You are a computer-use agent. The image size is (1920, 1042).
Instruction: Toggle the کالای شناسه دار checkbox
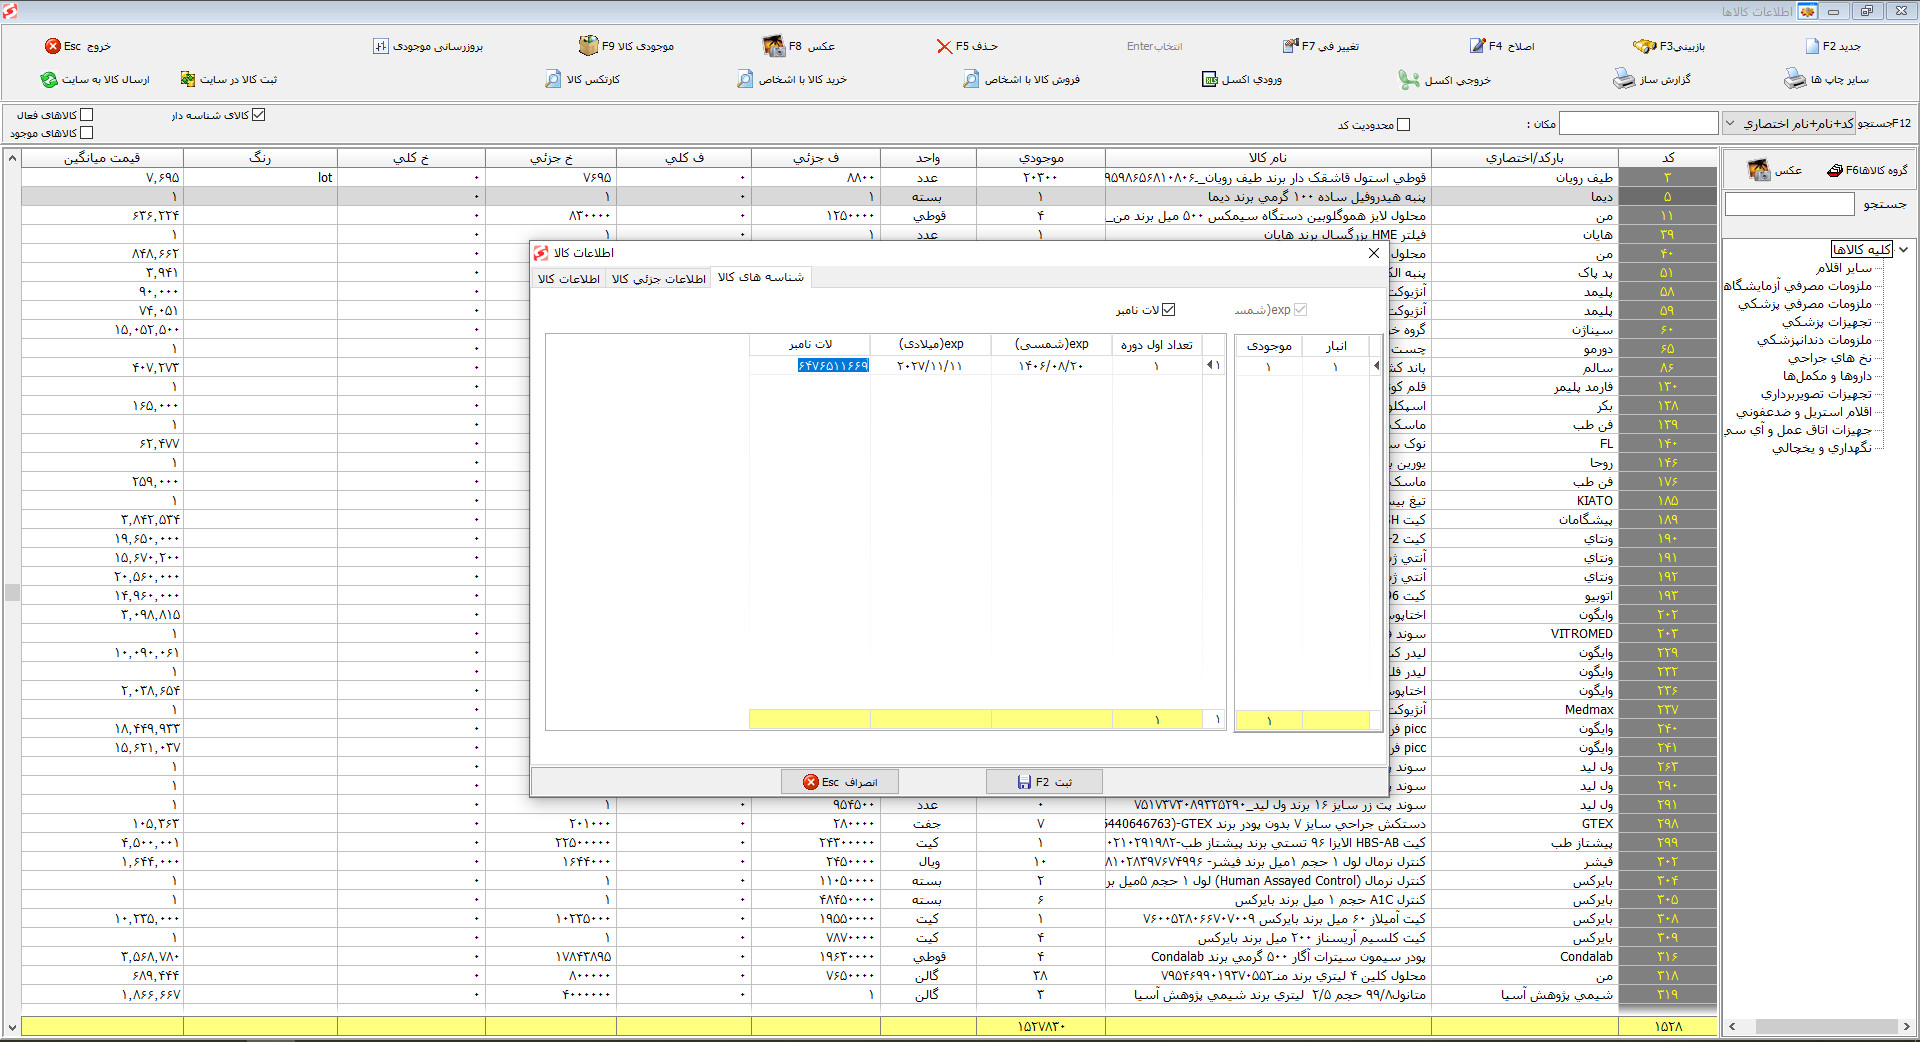pos(259,115)
